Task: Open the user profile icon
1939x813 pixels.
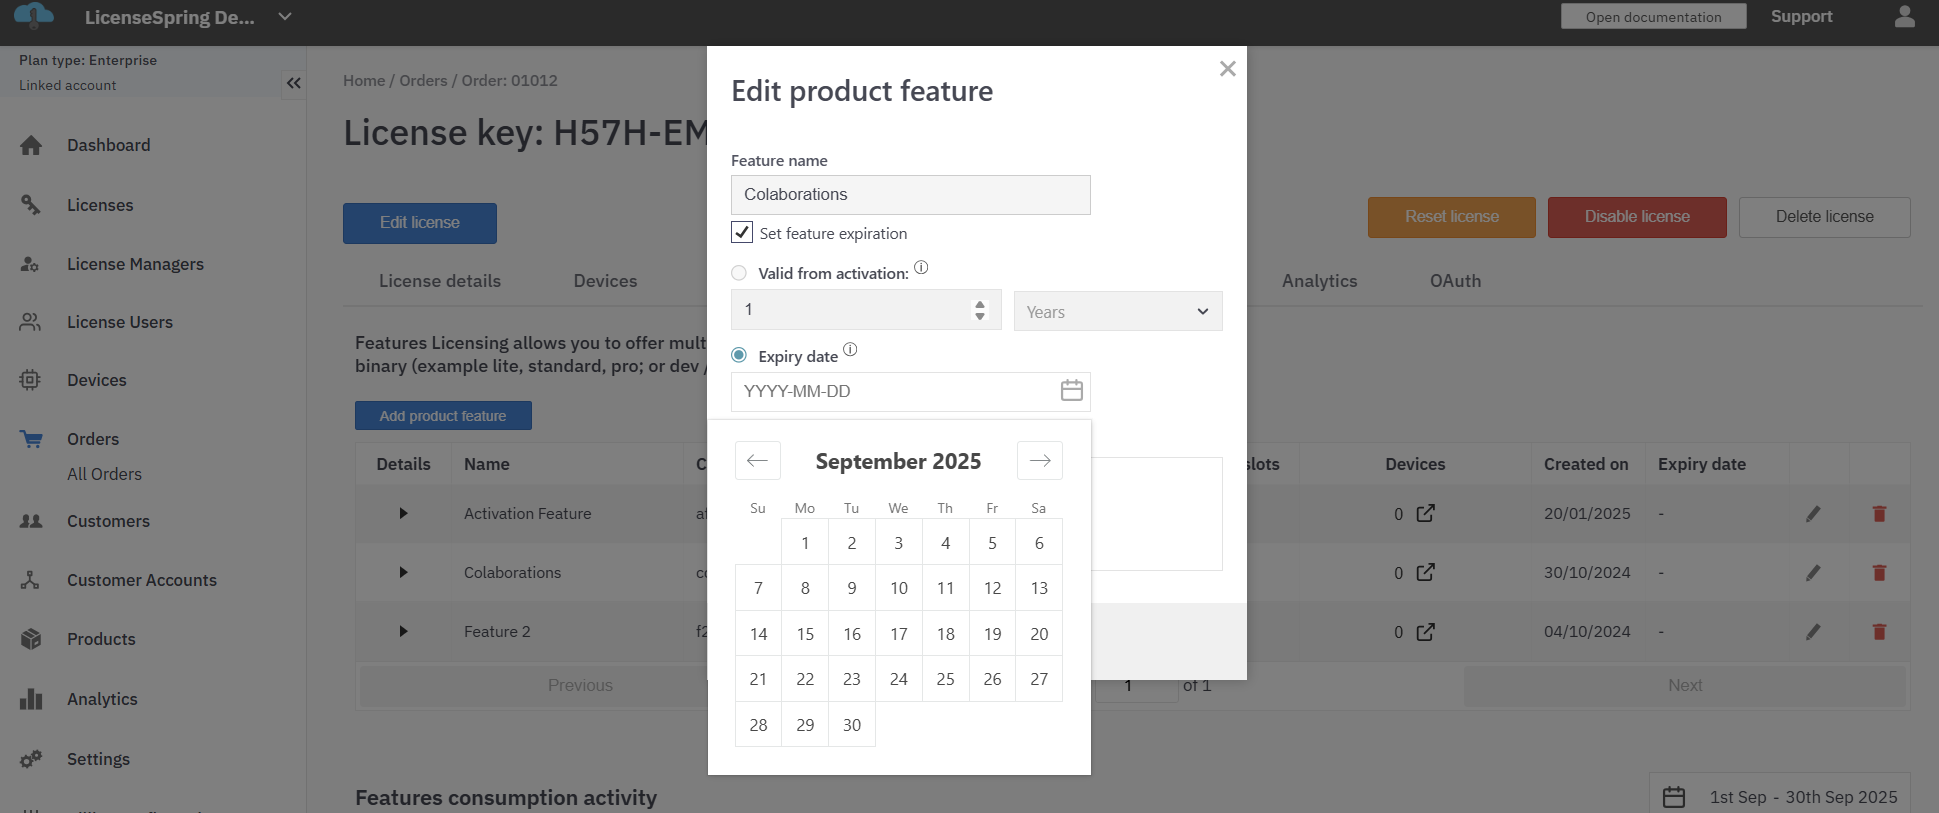Action: tap(1904, 17)
